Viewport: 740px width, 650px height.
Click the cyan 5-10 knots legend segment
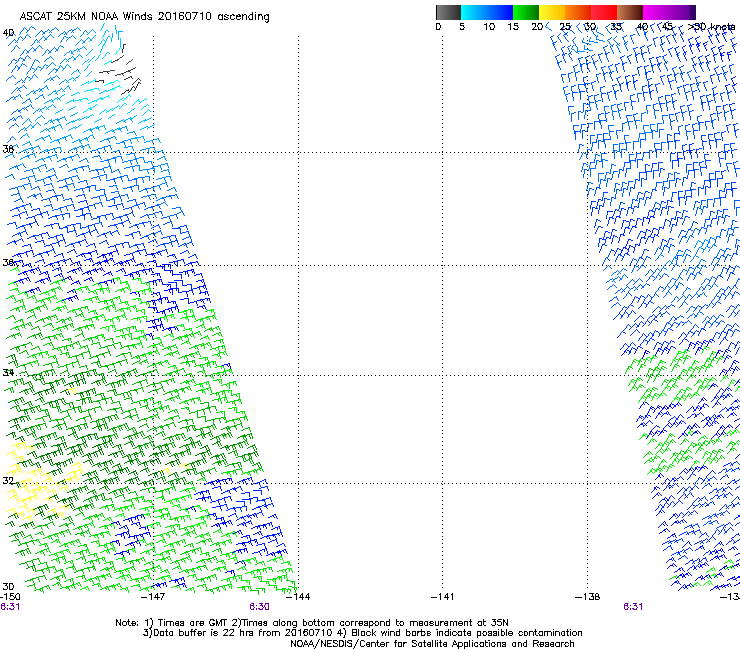(474, 12)
